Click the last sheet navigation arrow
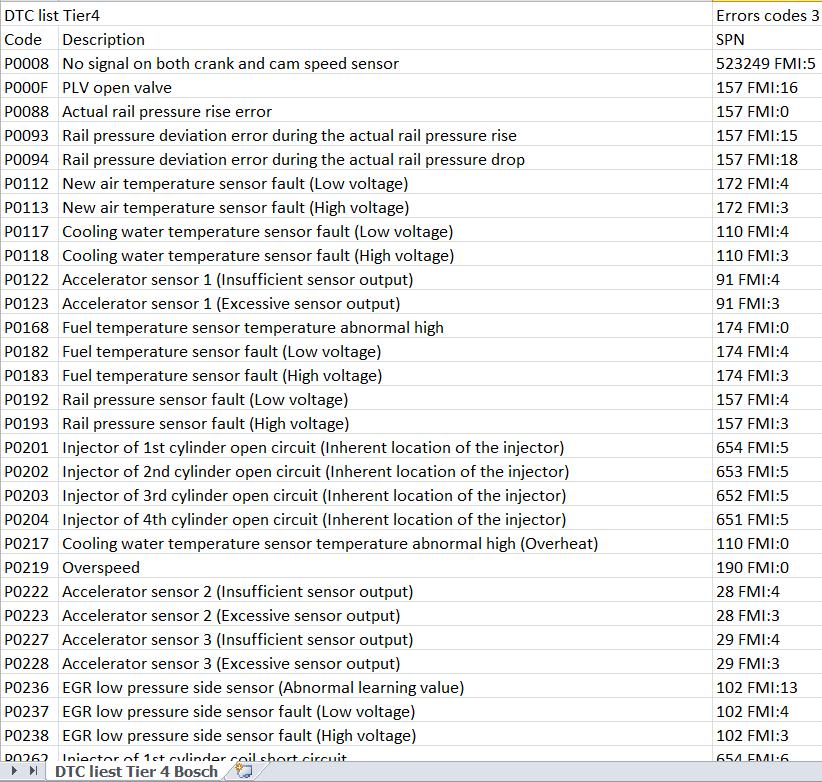The height and width of the screenshot is (782, 822). point(33,771)
